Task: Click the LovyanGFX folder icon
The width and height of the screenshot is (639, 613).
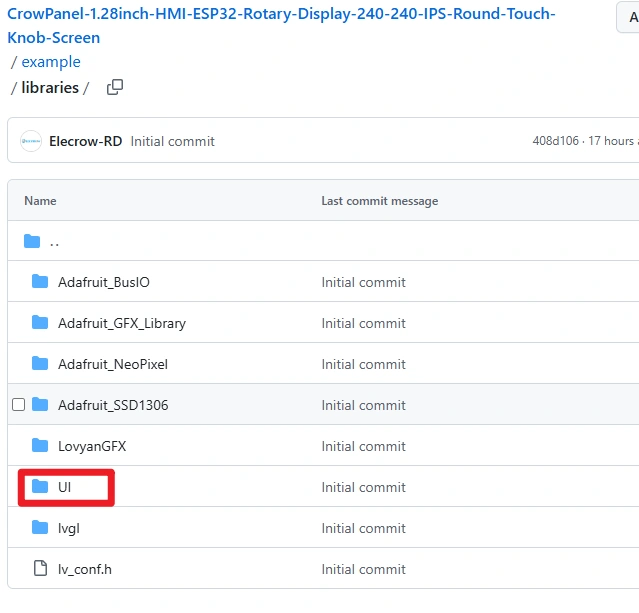Action: click(40, 446)
